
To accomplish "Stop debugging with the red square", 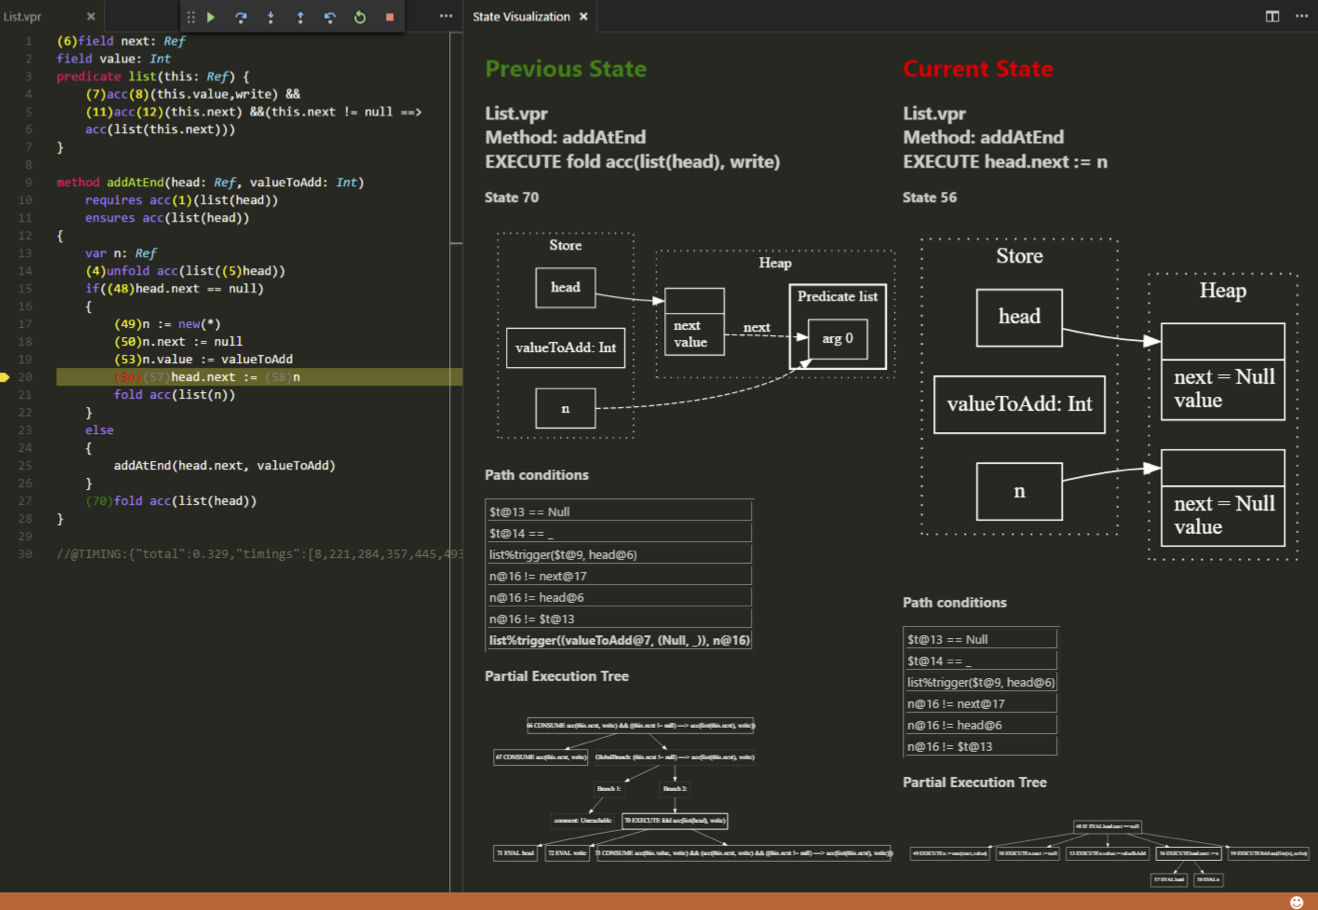I will 390,17.
